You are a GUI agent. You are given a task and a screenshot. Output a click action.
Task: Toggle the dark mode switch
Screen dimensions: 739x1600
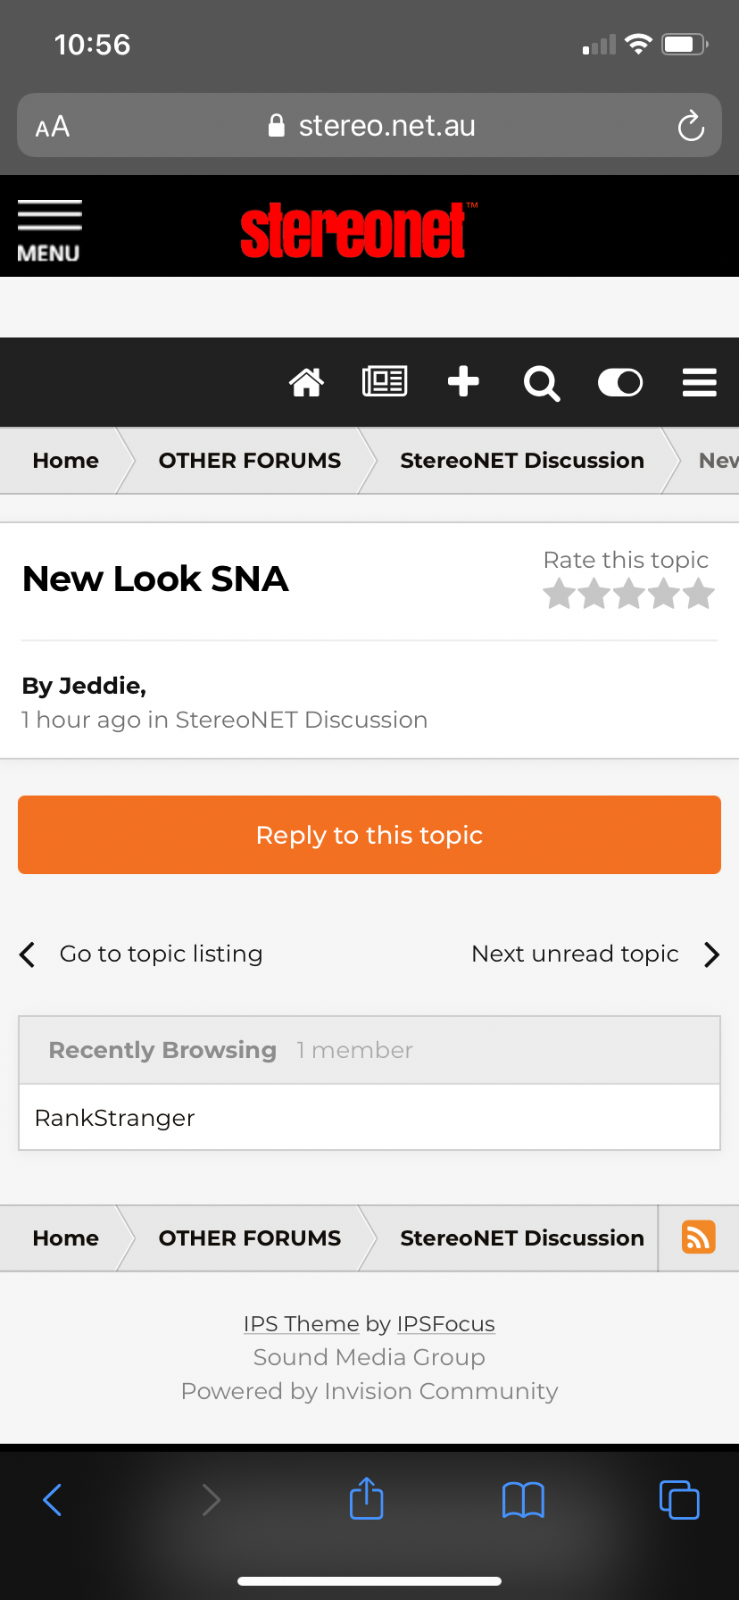(620, 382)
